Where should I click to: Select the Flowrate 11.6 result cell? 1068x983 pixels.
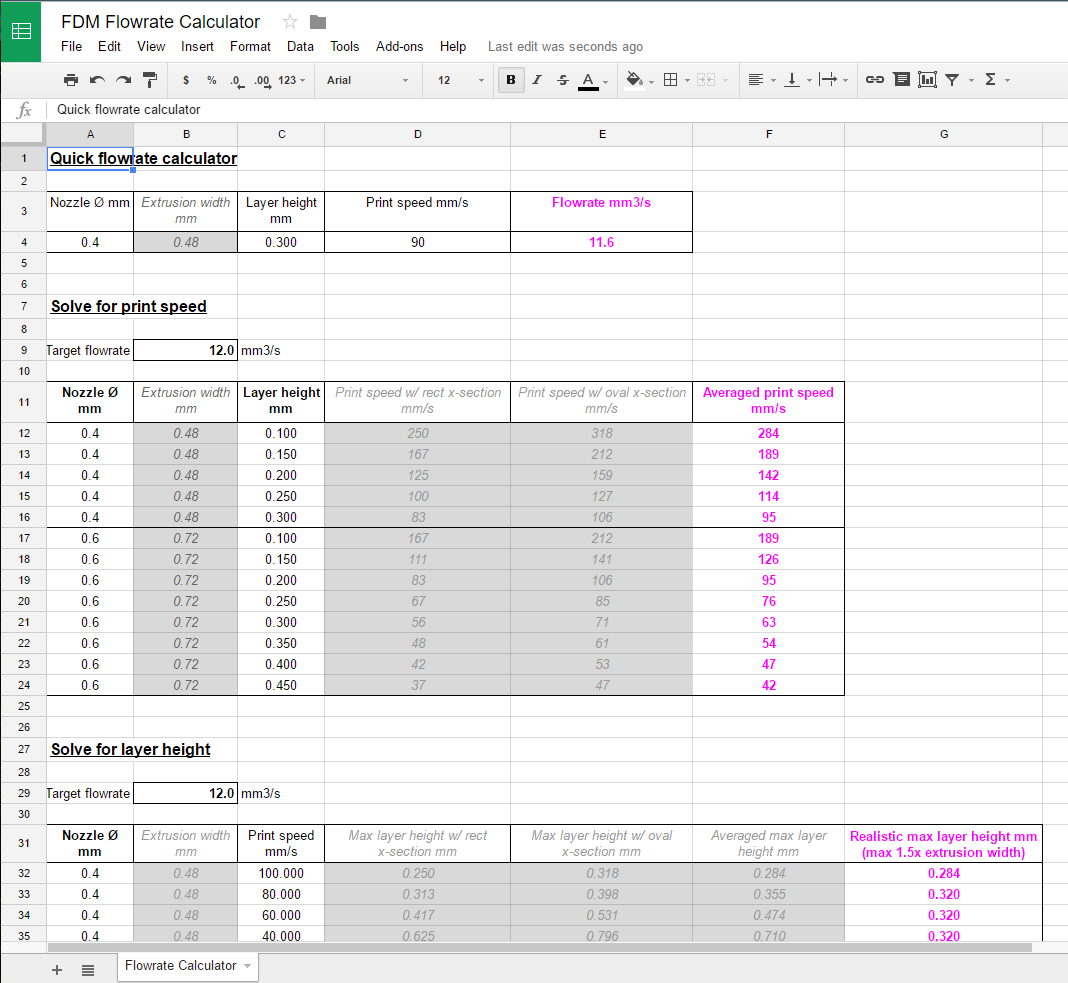tap(601, 243)
